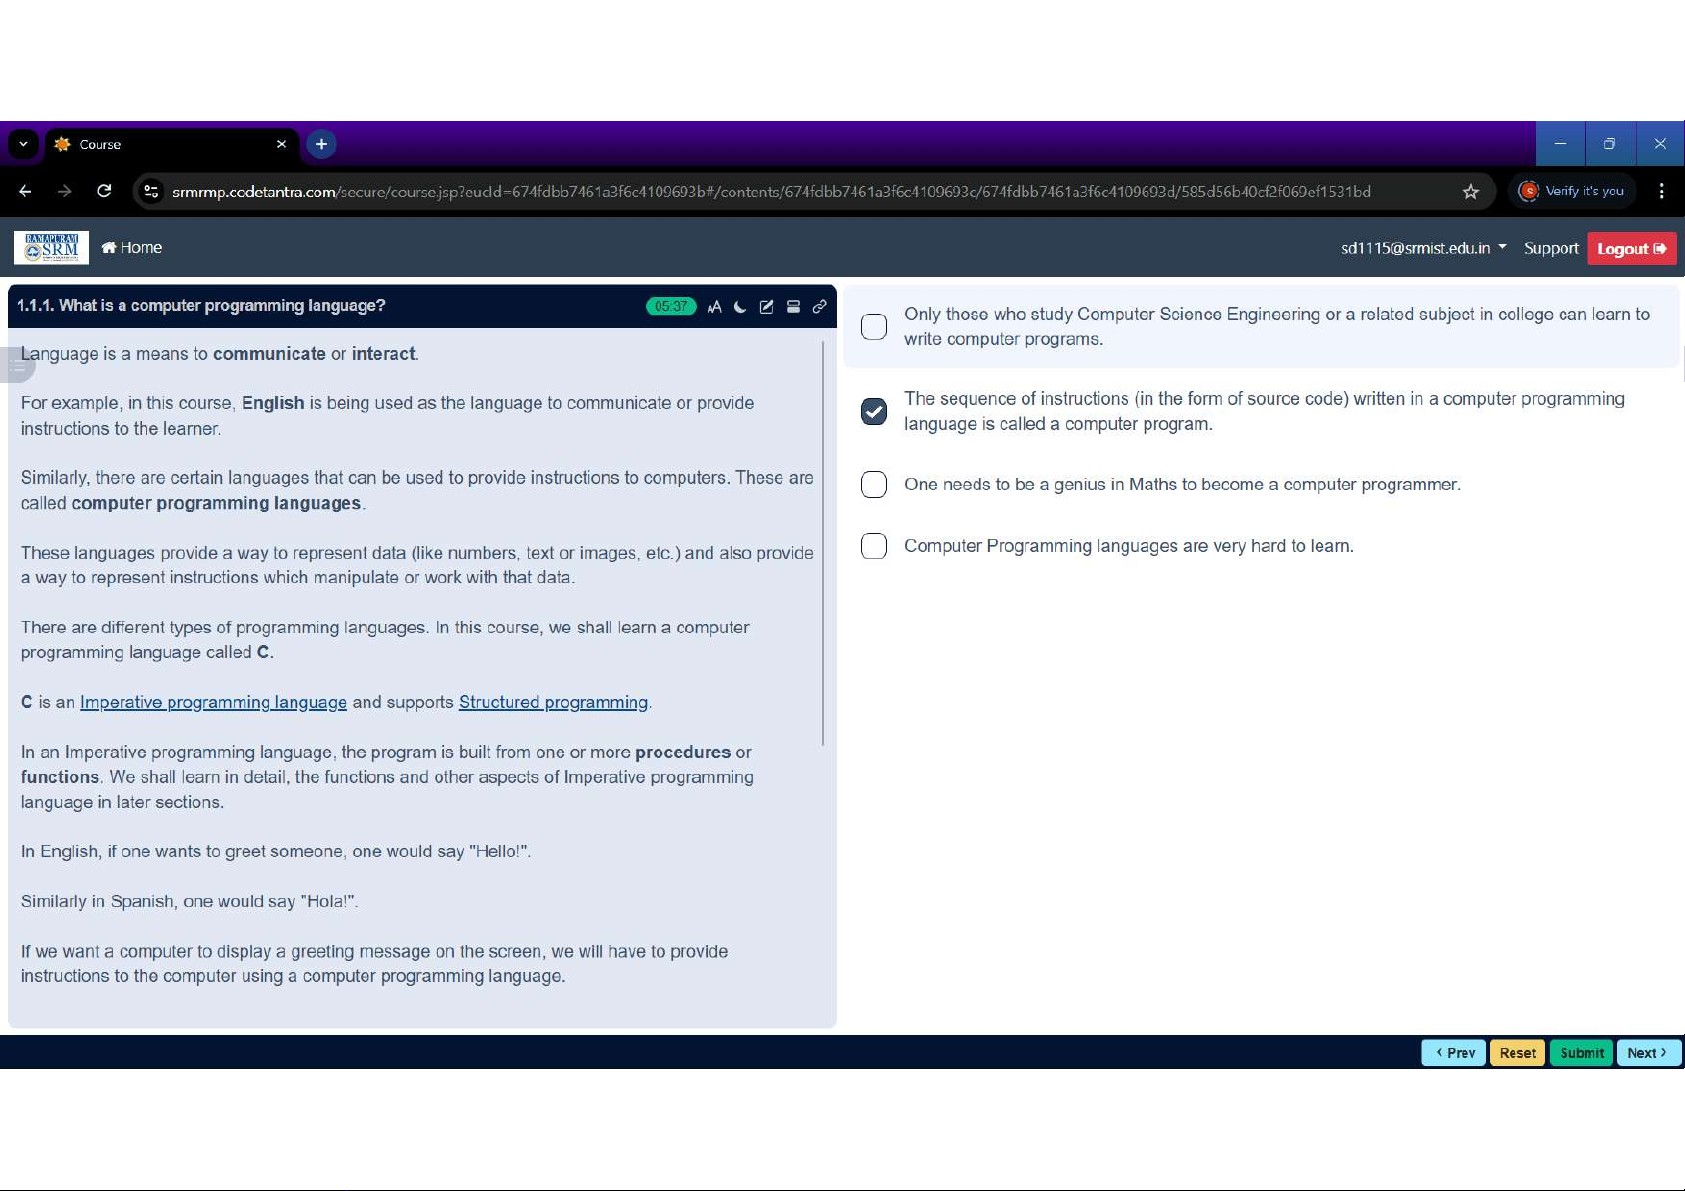
Task: Open the 'Imperative programming language' link
Action: (213, 702)
